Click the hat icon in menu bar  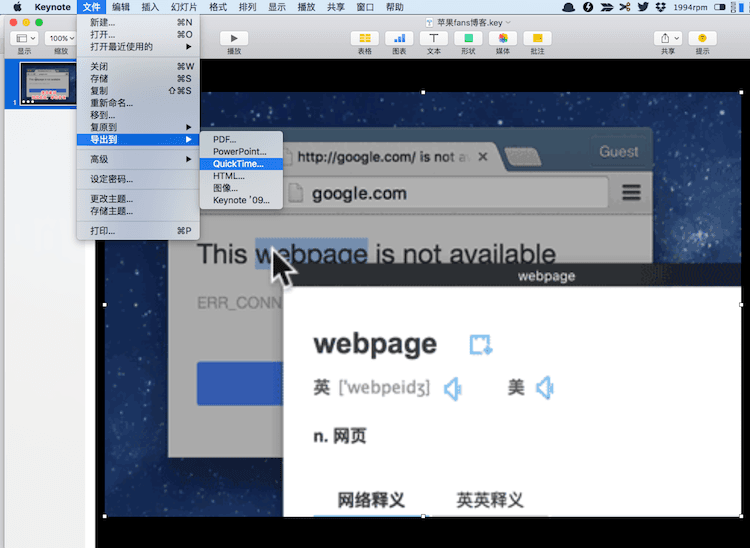click(568, 7)
